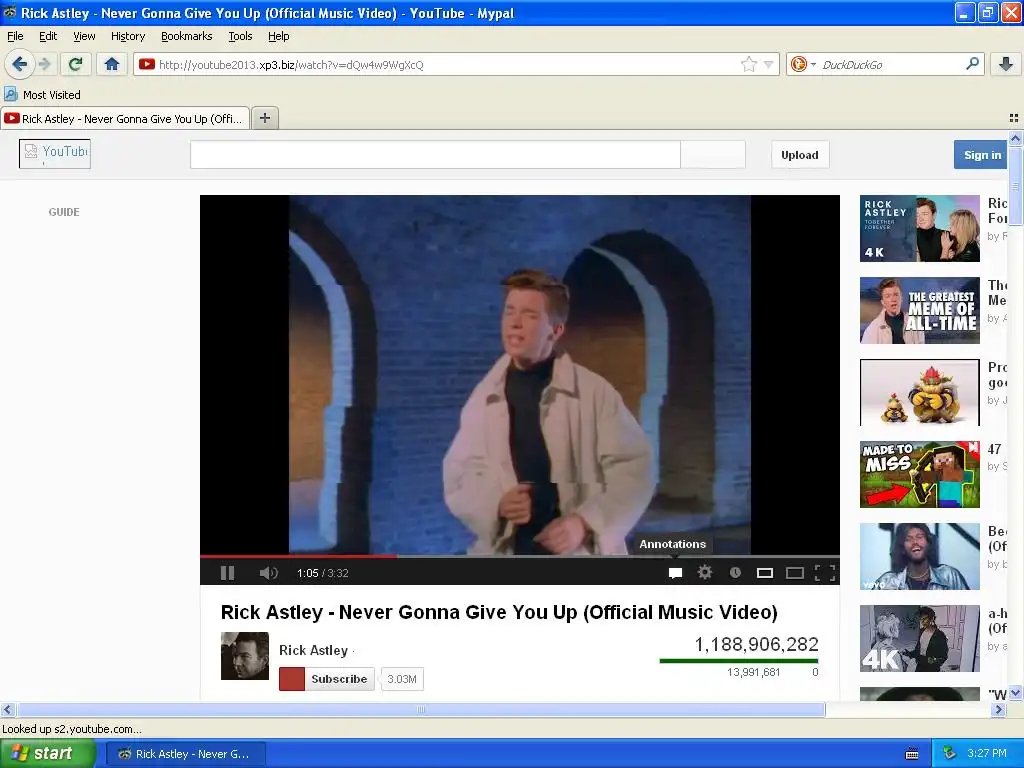Mute the video volume speaker
The width and height of the screenshot is (1024, 768).
click(268, 573)
